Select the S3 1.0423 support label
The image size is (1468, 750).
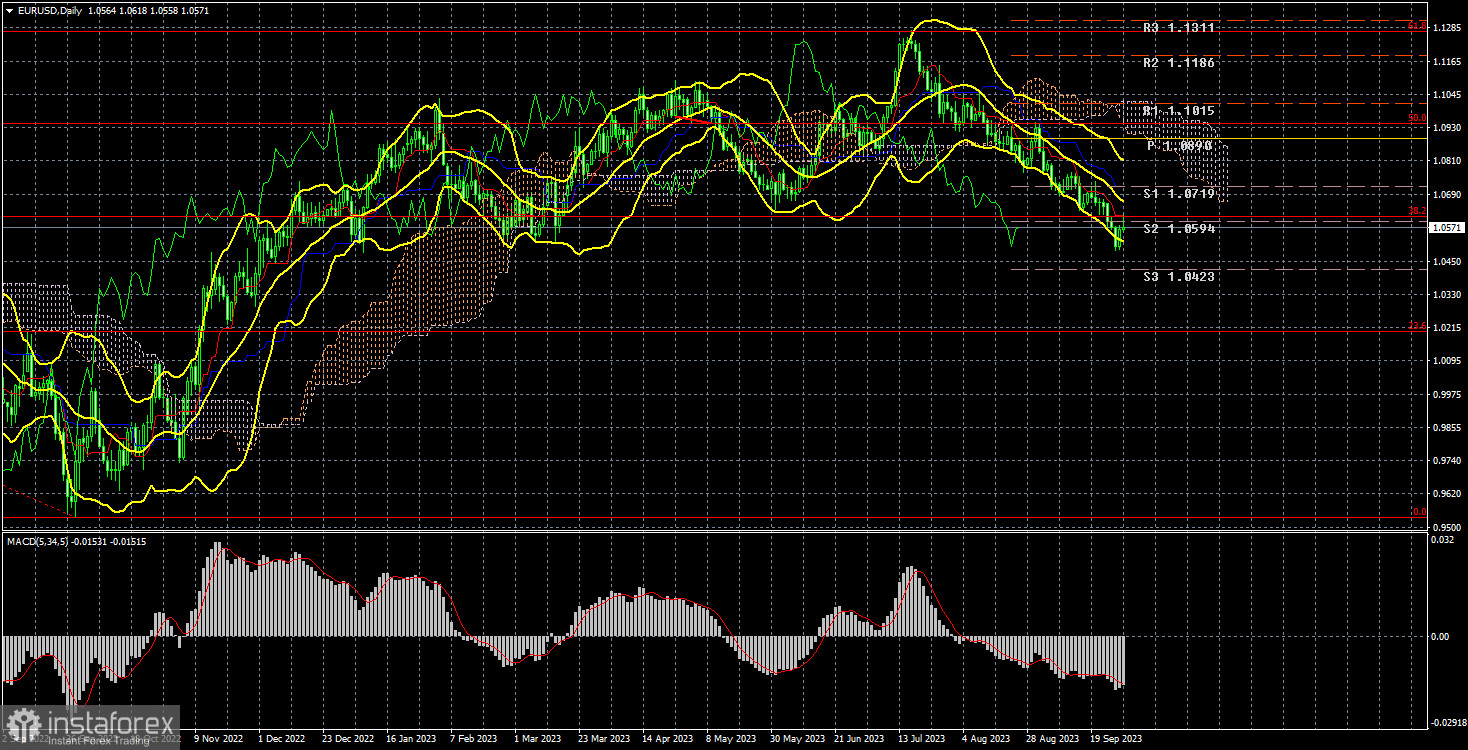tap(1179, 277)
